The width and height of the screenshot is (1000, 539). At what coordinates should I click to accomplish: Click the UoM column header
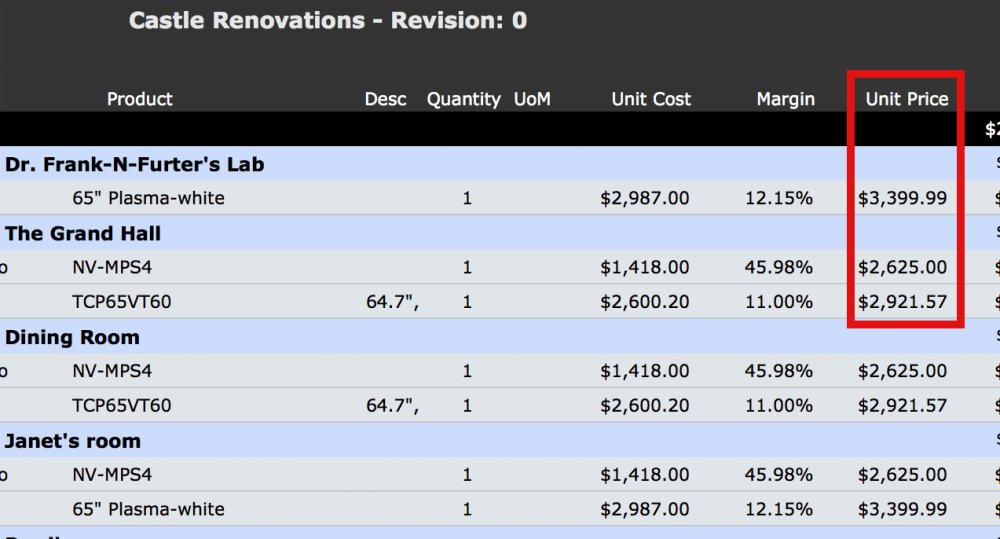point(532,99)
